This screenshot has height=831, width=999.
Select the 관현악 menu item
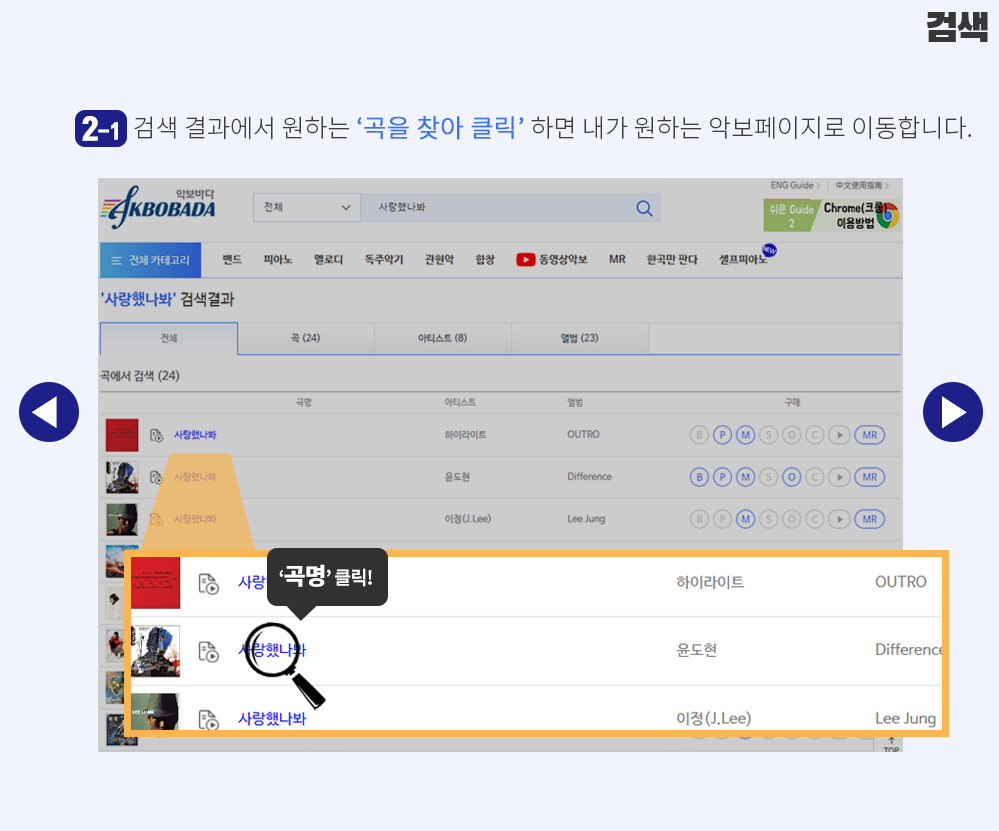[x=439, y=259]
